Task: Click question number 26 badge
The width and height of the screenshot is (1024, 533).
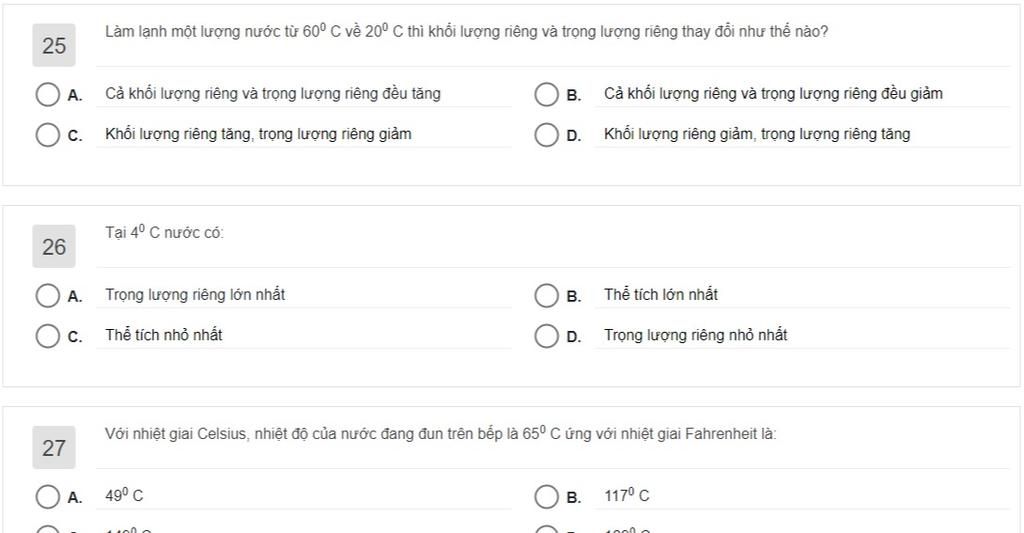Action: pyautogui.click(x=54, y=246)
